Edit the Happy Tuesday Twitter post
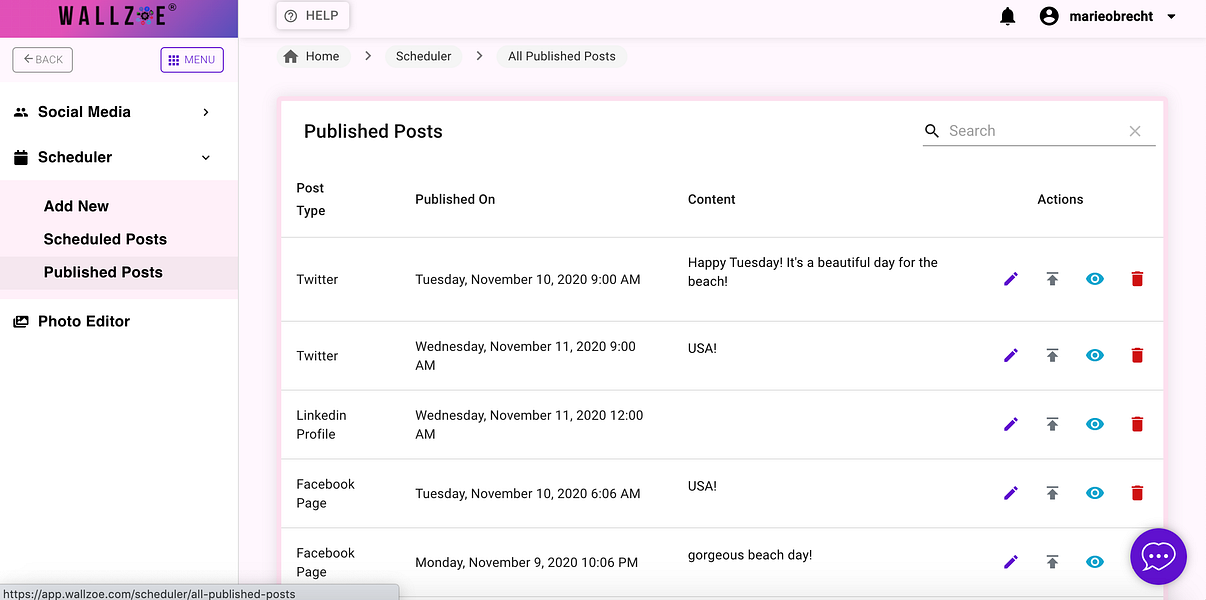The image size is (1206, 600). point(1011,279)
